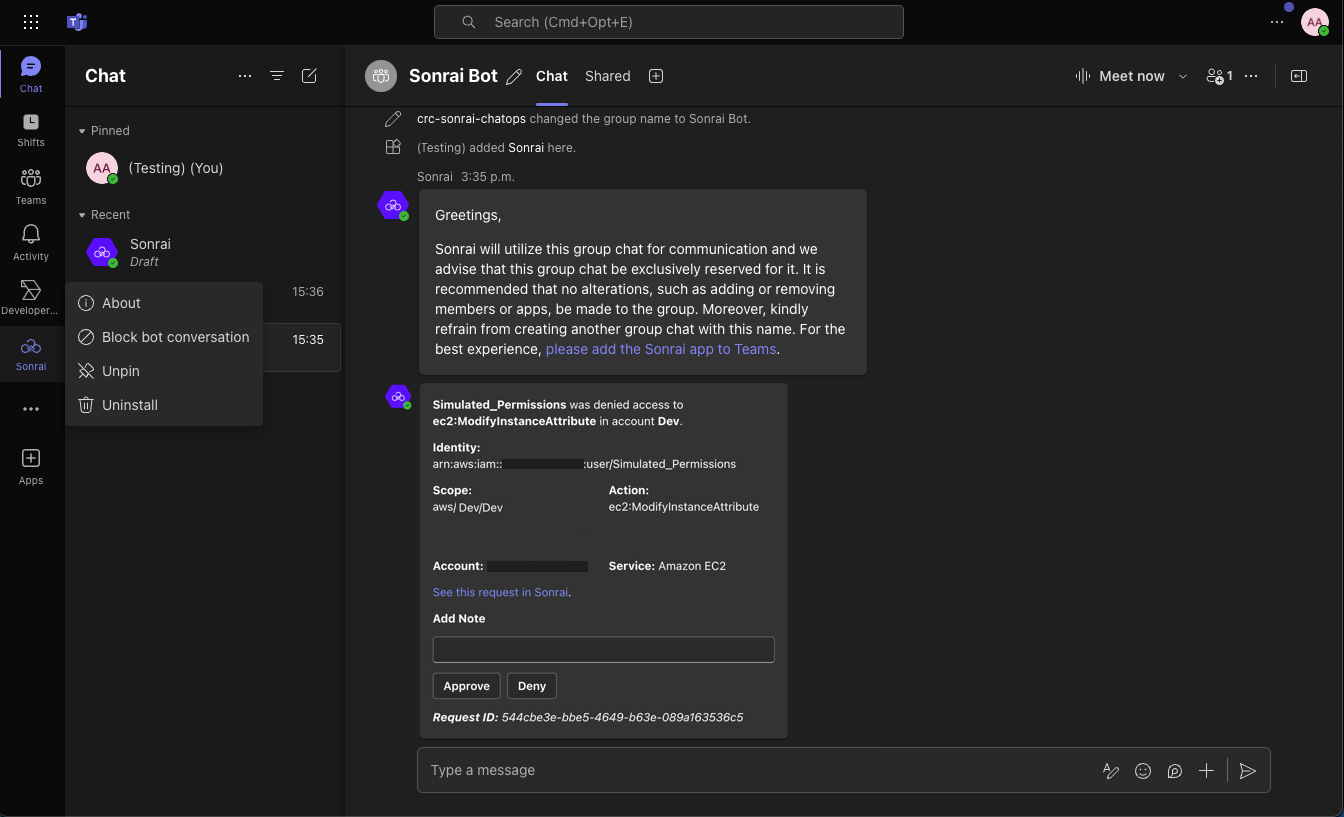Open chat header more options ellipsis

(1251, 76)
